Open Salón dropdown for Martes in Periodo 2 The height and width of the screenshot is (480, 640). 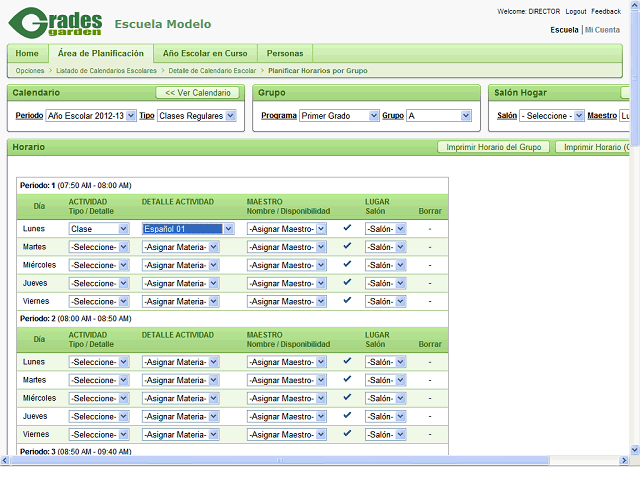pos(385,380)
